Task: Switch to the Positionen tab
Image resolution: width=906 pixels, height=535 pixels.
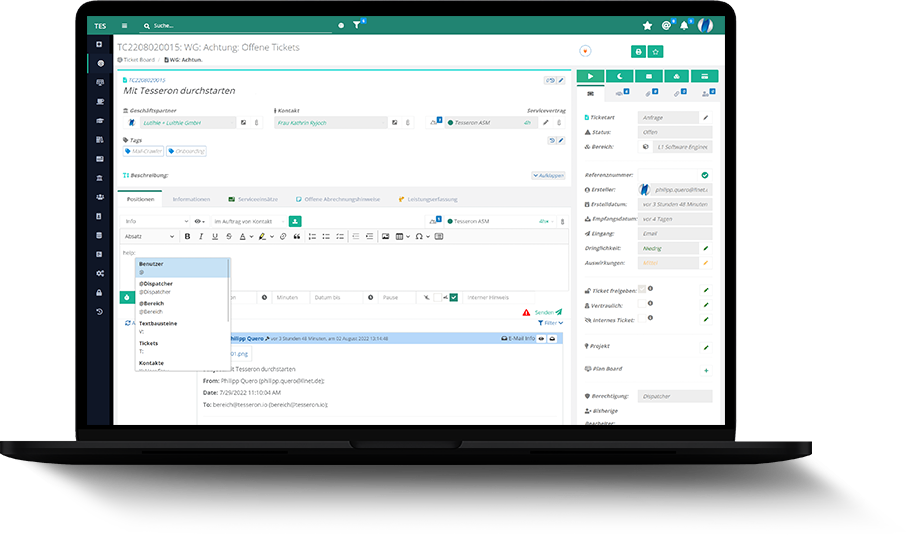Action: [140, 199]
